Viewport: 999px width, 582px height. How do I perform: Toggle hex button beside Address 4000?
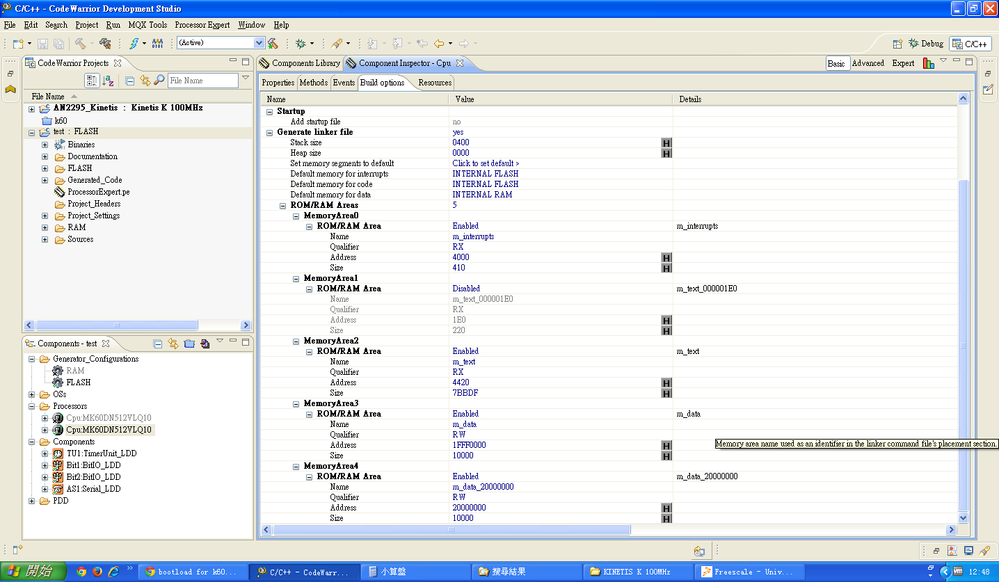[666, 258]
